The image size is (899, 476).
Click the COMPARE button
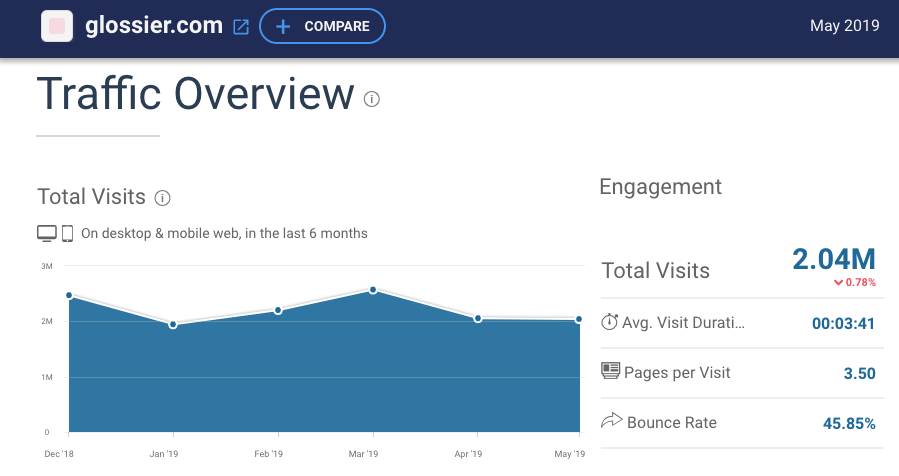322,26
